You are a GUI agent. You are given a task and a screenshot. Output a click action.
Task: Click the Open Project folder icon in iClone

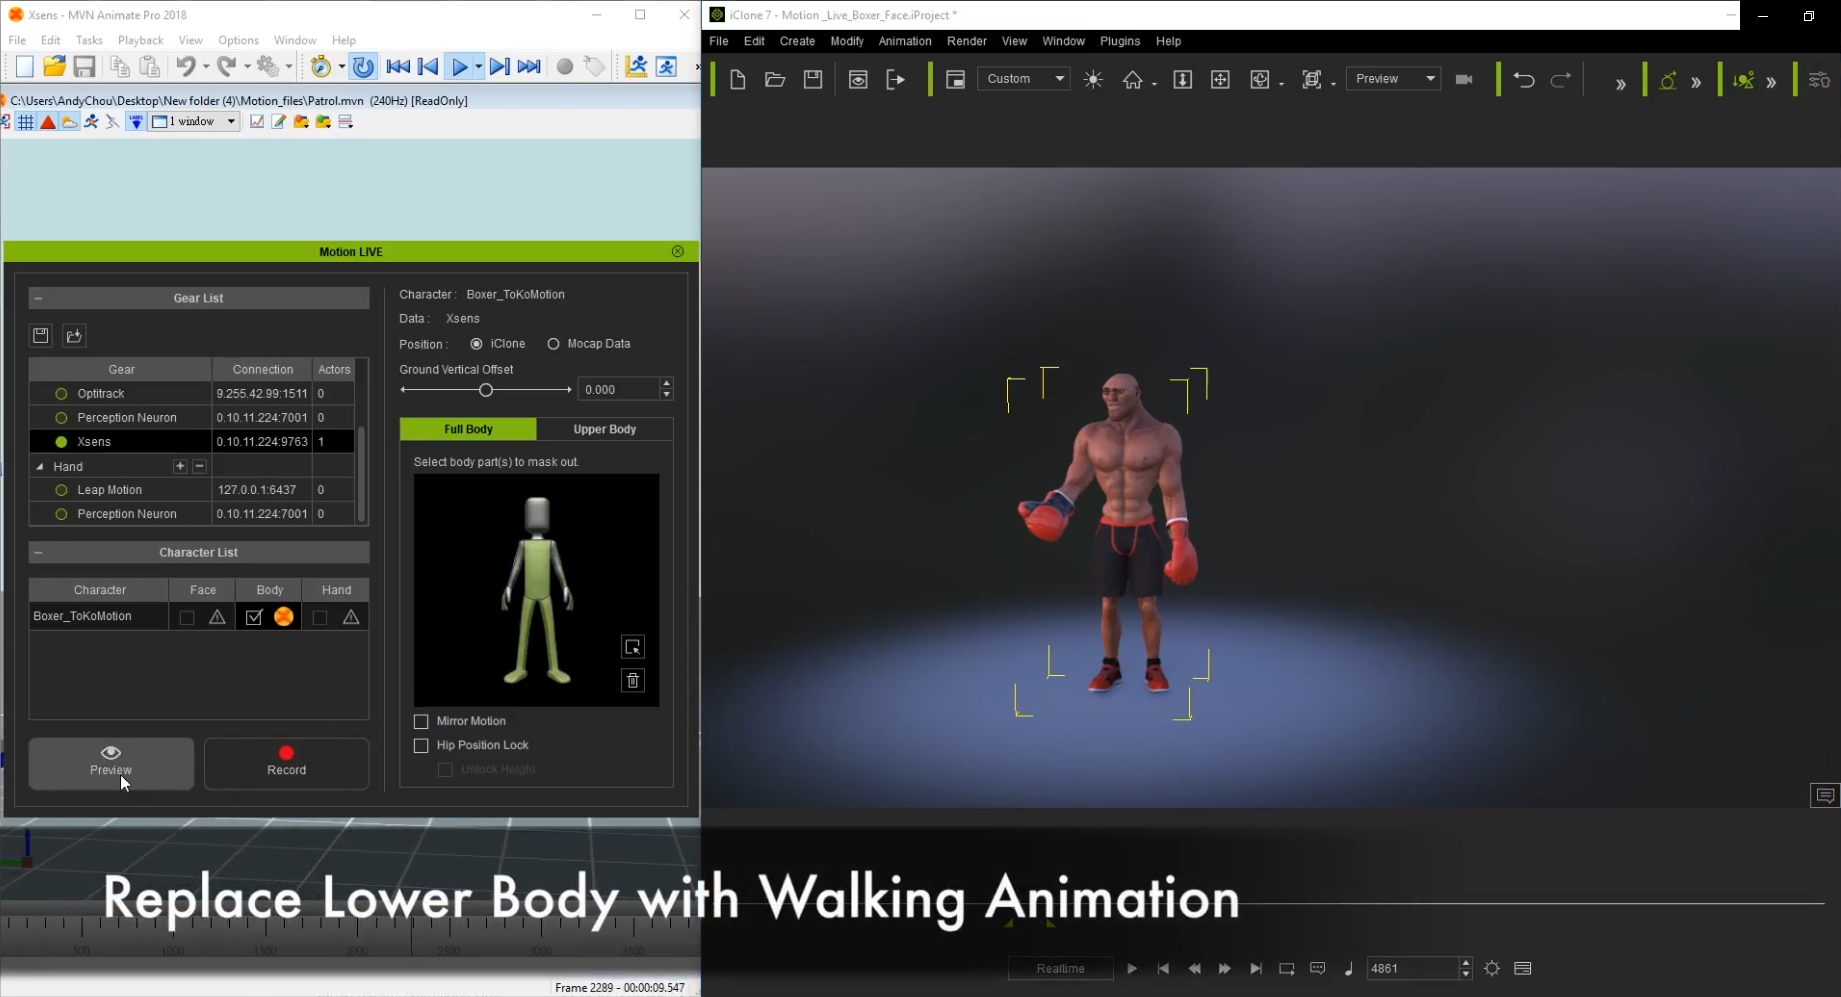point(775,80)
